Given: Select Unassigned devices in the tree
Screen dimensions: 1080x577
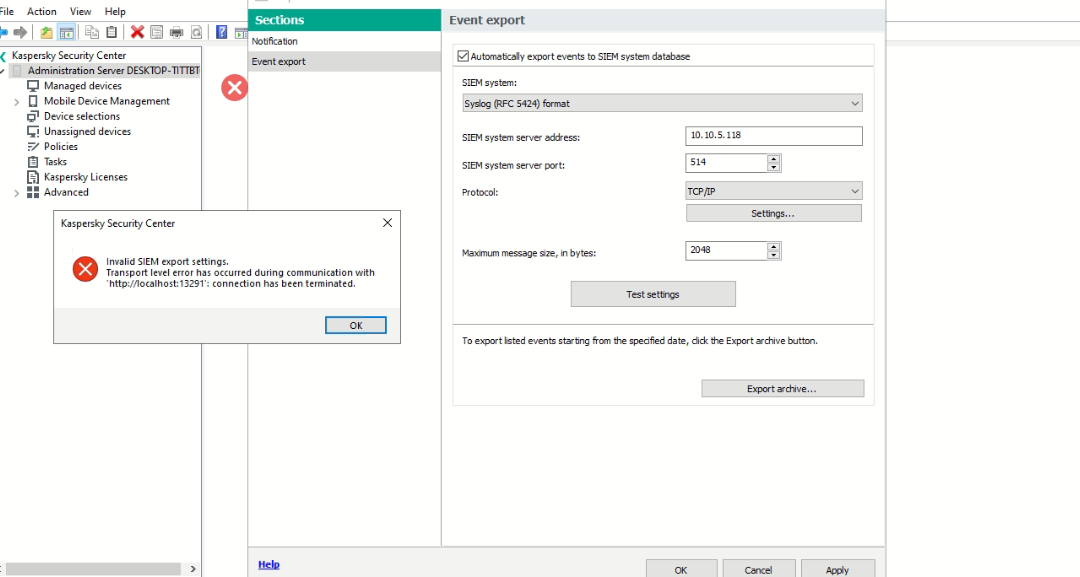Looking at the screenshot, I should click(x=87, y=132).
